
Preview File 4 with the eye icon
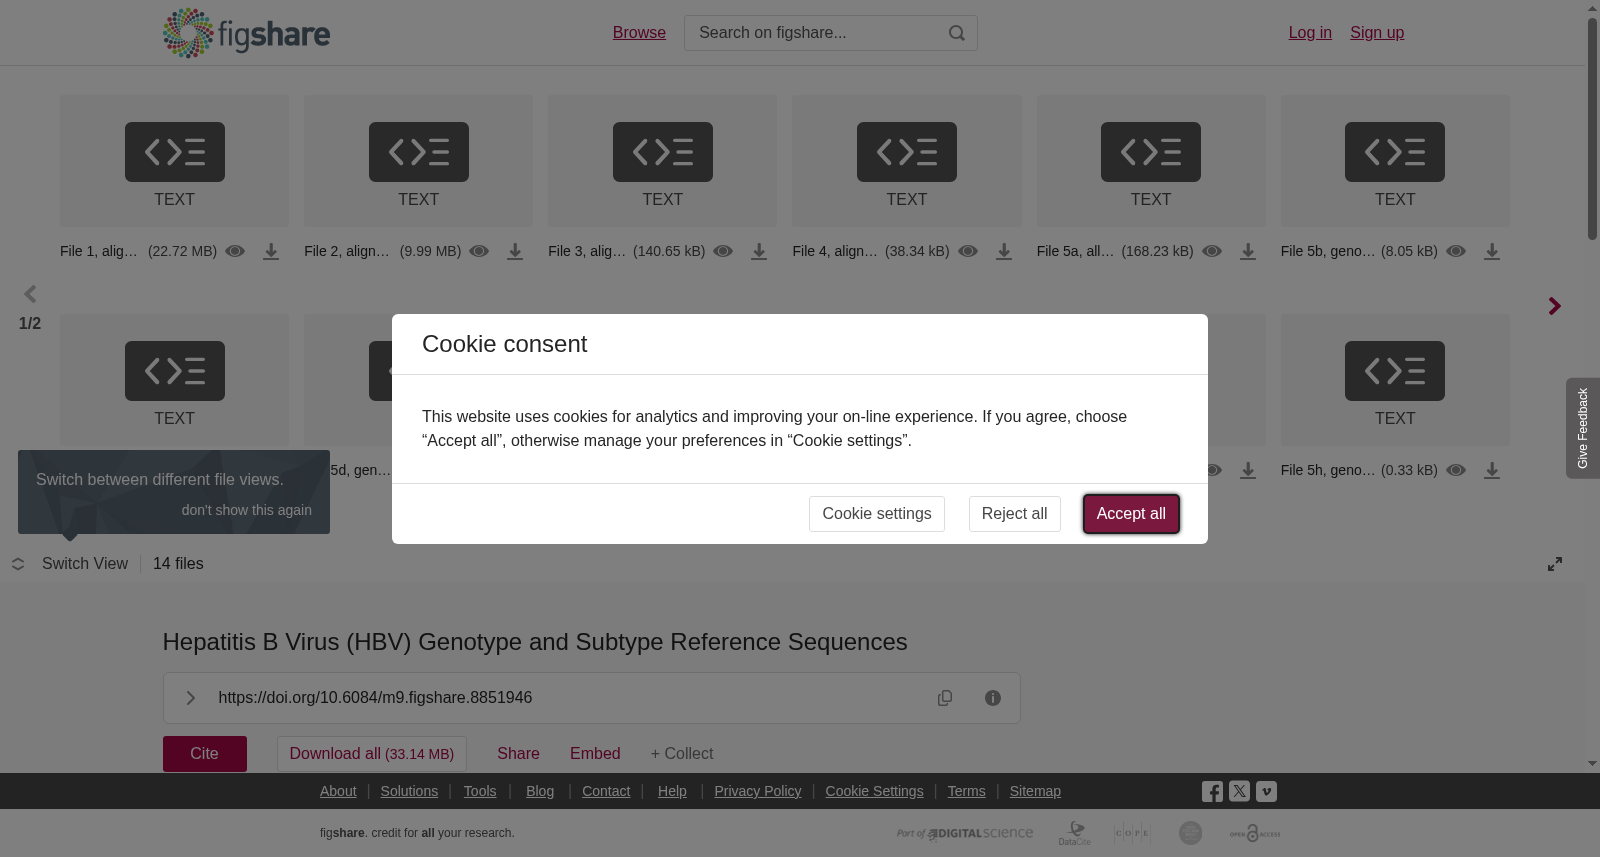pos(968,251)
